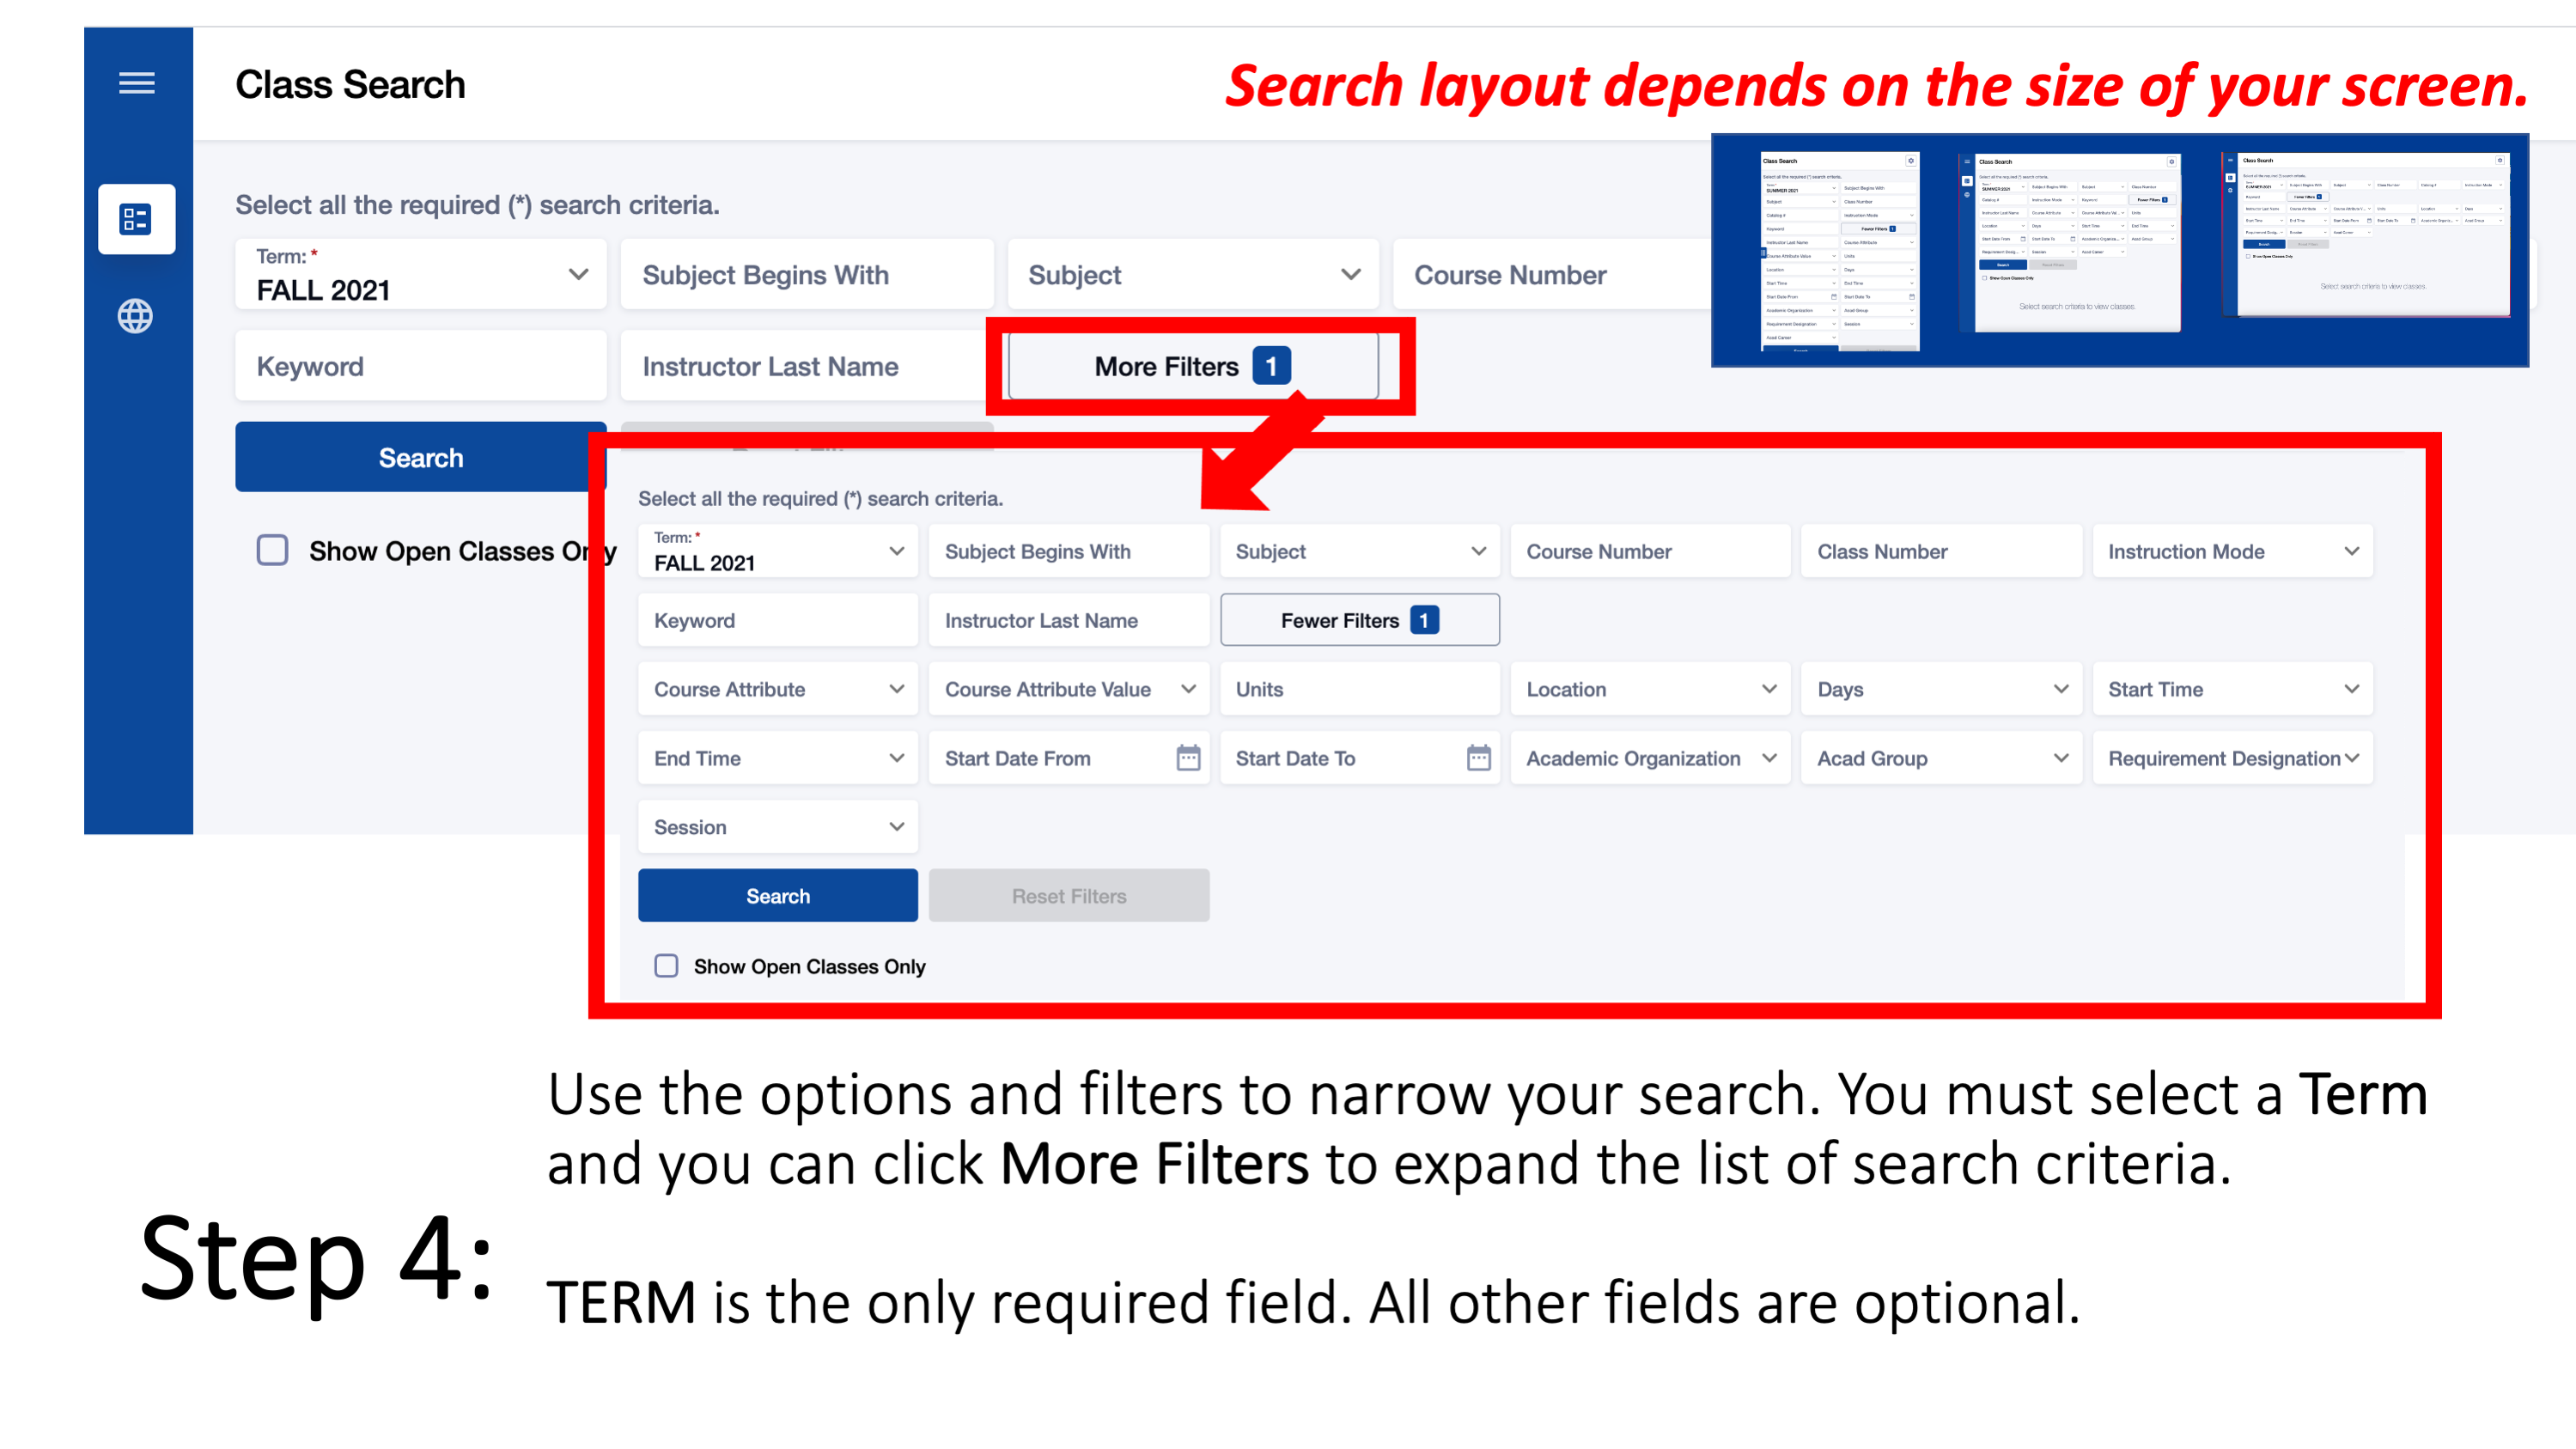Click the Start Date To calendar icon
Viewport: 2576px width, 1449px height.
pos(1476,758)
